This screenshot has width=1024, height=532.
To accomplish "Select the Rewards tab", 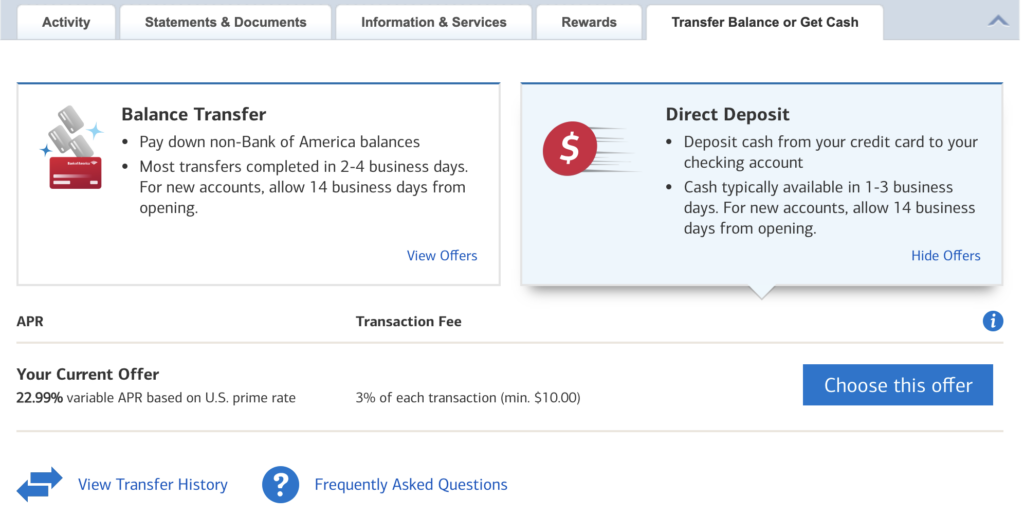I will click(589, 22).
